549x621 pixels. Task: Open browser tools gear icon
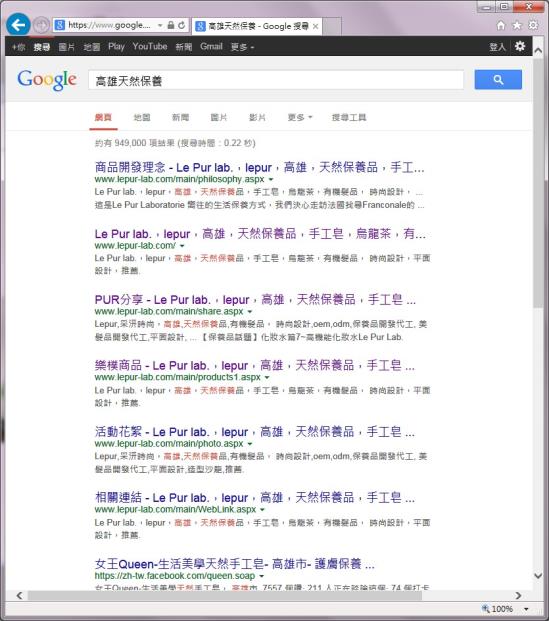533,25
